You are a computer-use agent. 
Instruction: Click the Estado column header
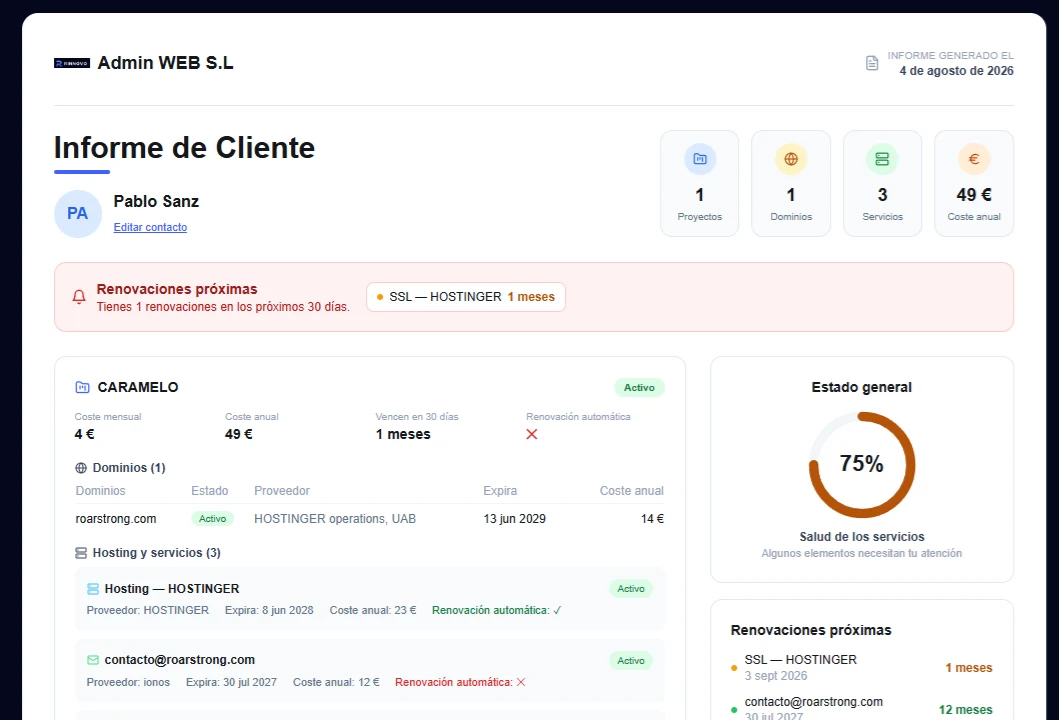[209, 491]
